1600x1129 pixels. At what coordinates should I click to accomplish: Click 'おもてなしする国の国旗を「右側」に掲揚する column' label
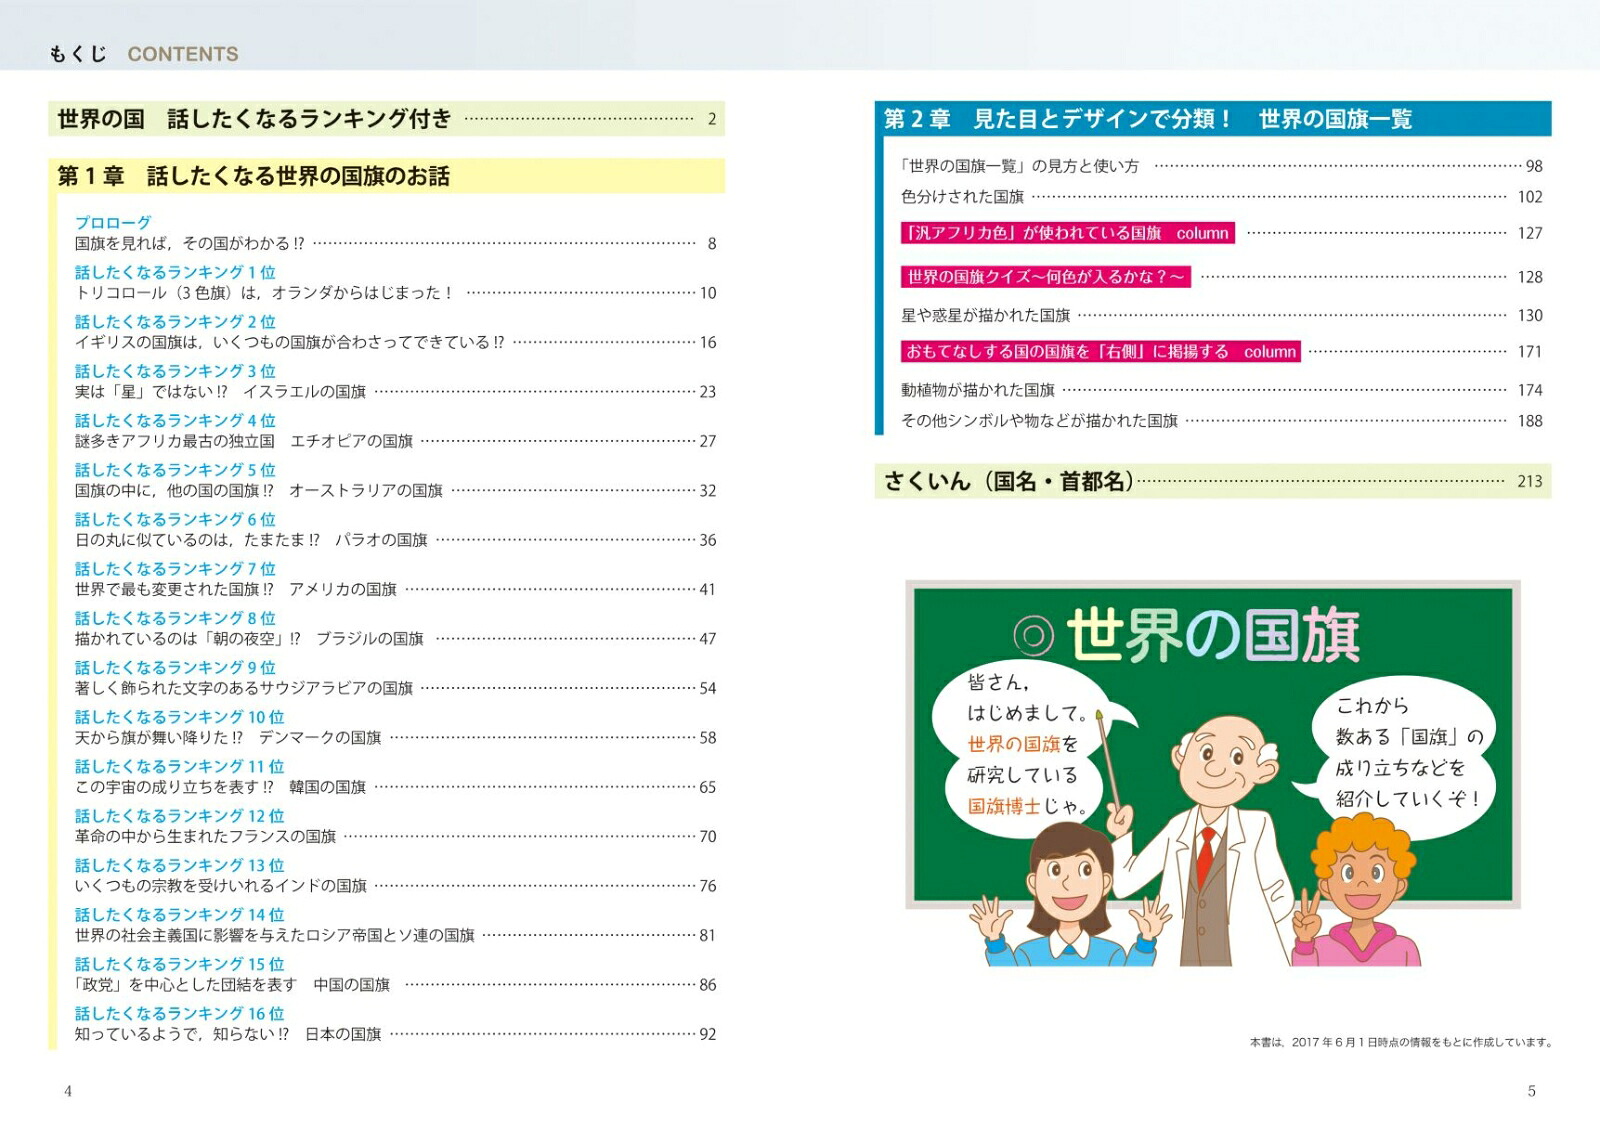pyautogui.click(x=1100, y=351)
